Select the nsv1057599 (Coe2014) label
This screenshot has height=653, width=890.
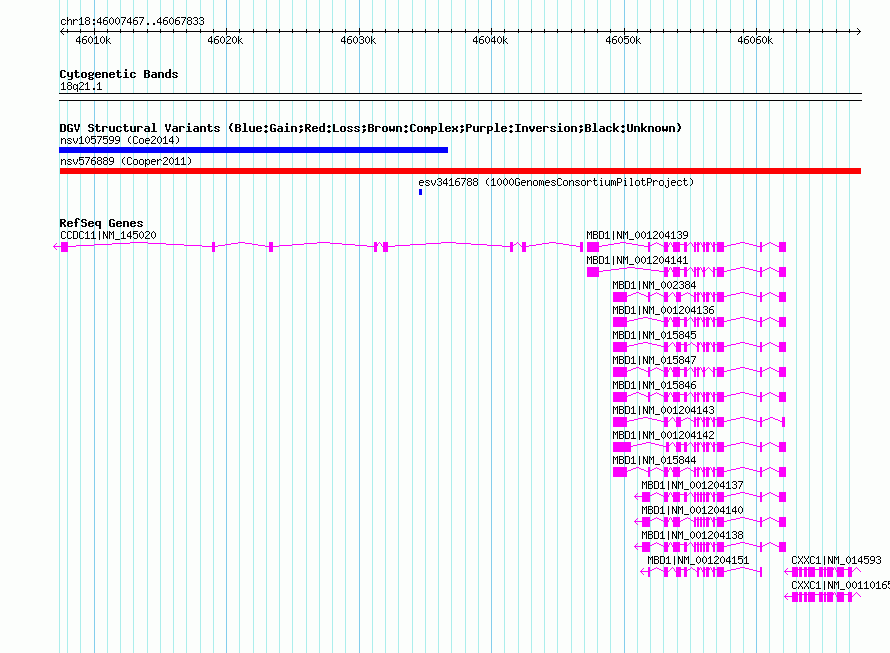(120, 140)
